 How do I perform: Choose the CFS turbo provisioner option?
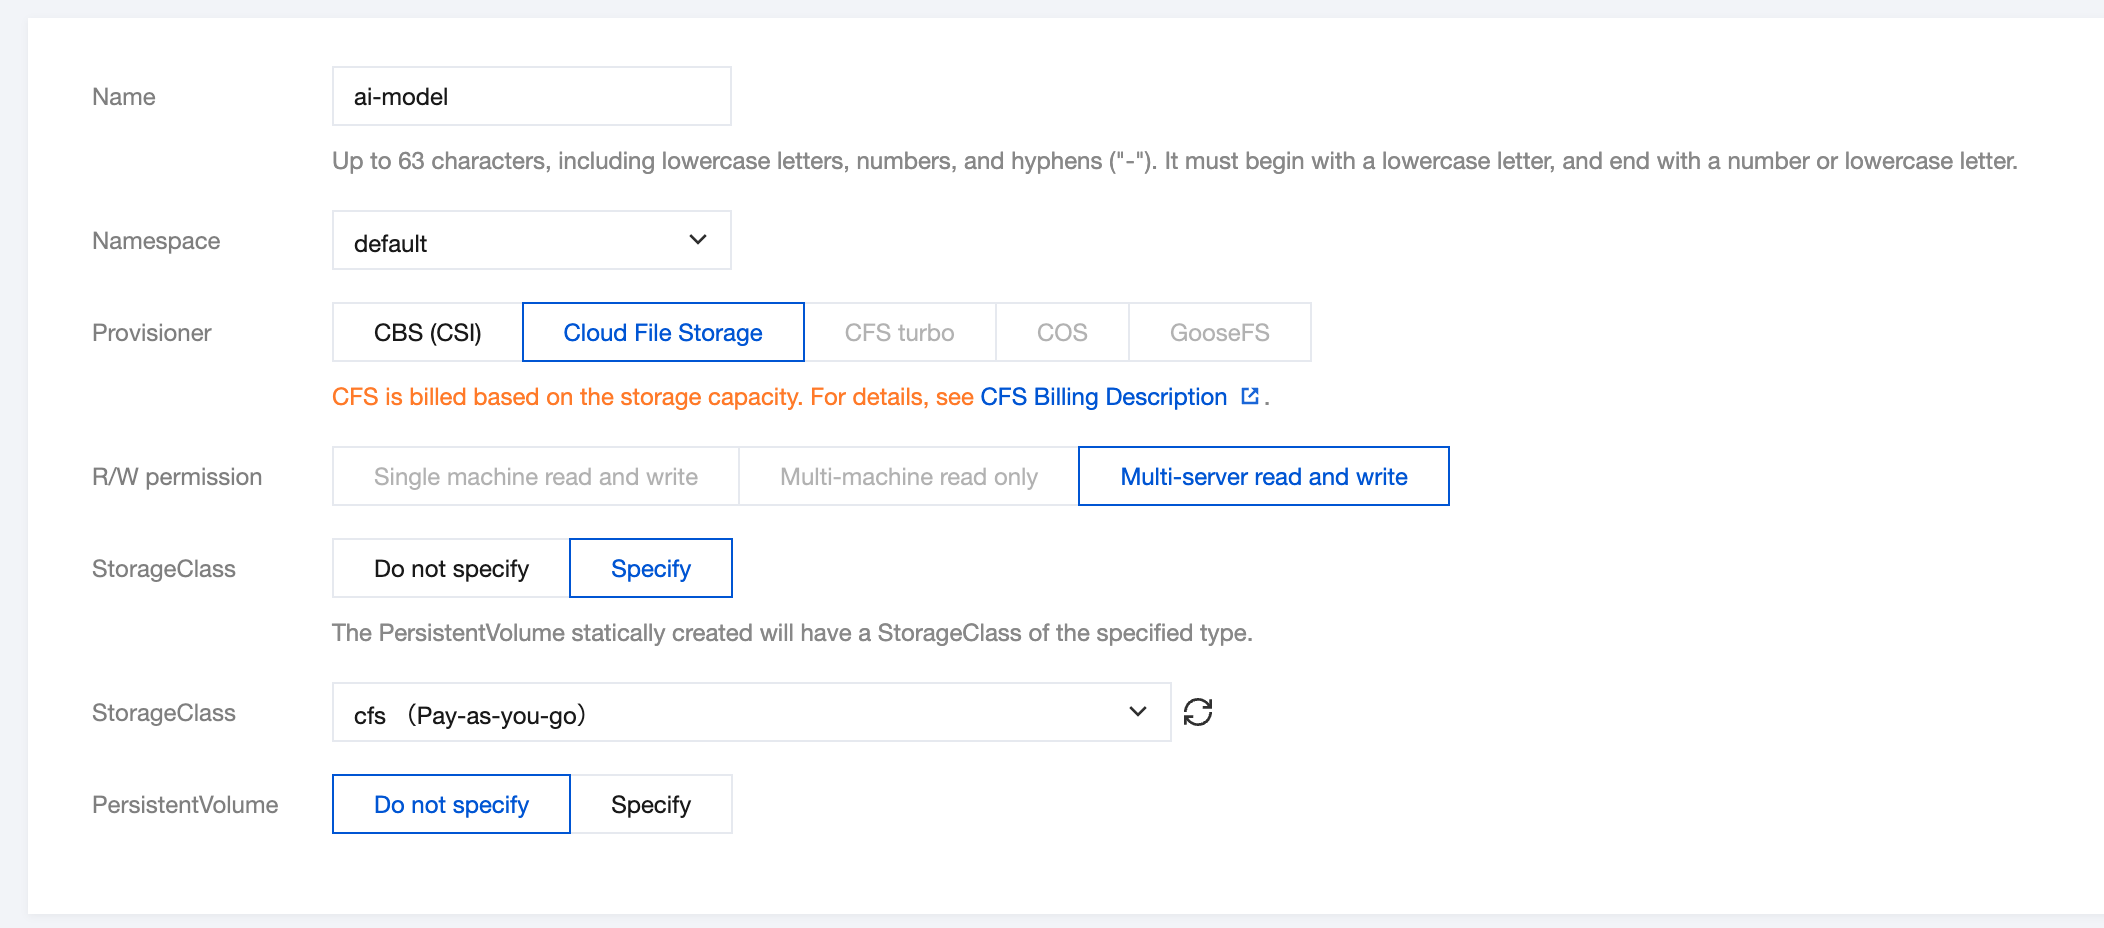[899, 333]
